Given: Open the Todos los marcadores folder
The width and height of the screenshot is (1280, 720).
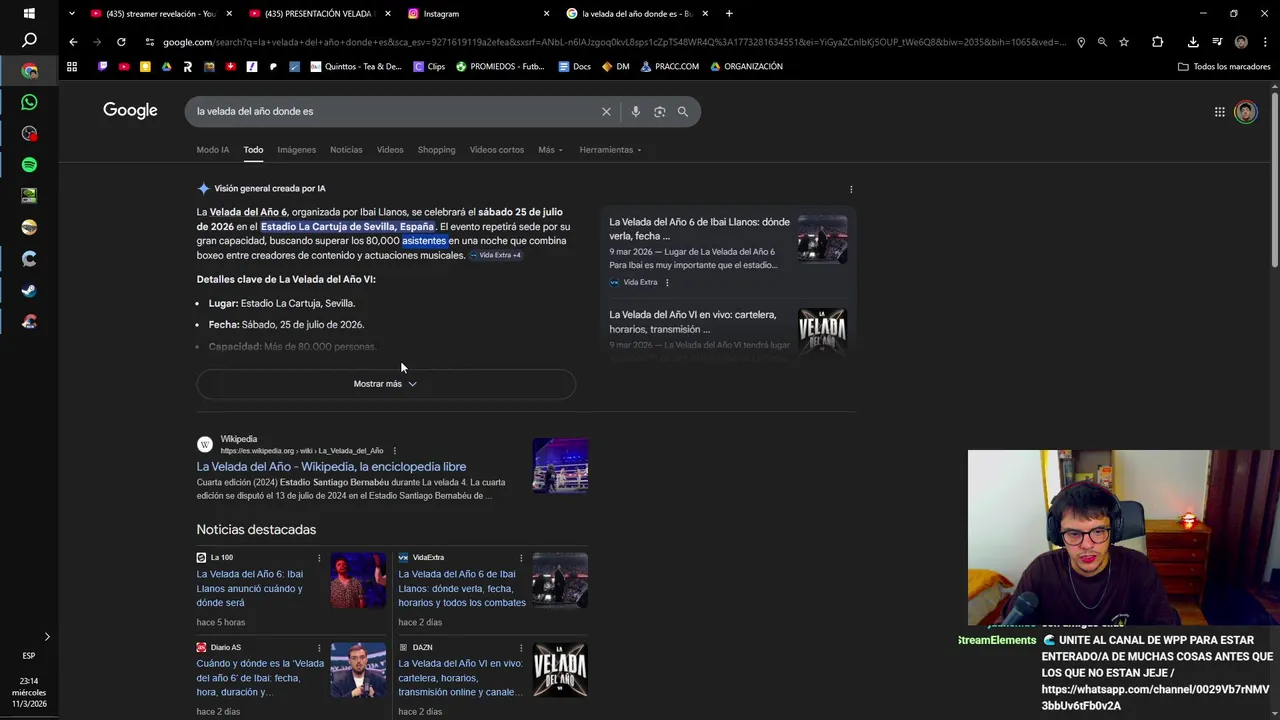Looking at the screenshot, I should [1224, 67].
